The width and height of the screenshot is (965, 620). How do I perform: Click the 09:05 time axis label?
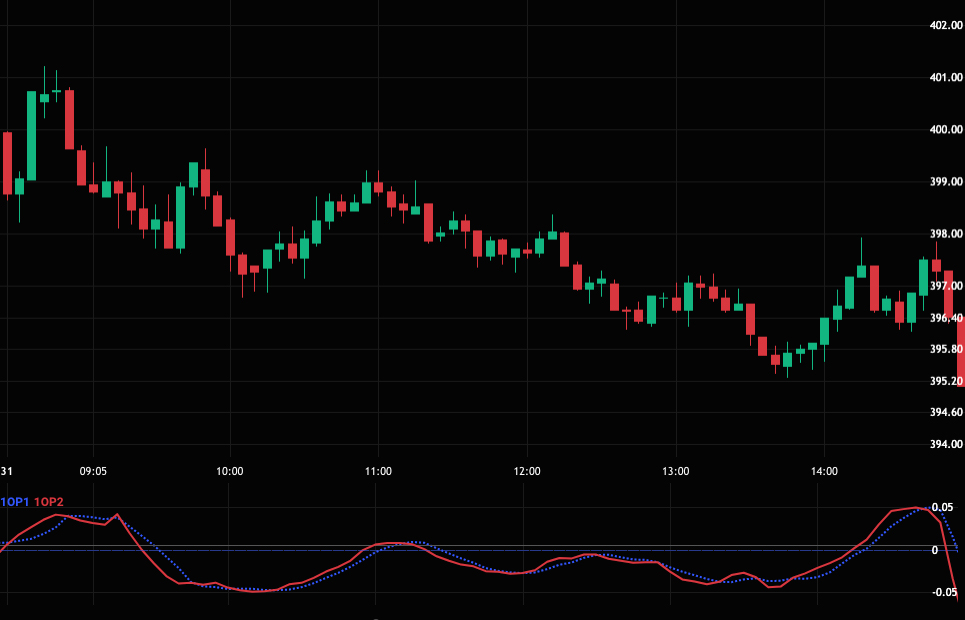tap(93, 471)
